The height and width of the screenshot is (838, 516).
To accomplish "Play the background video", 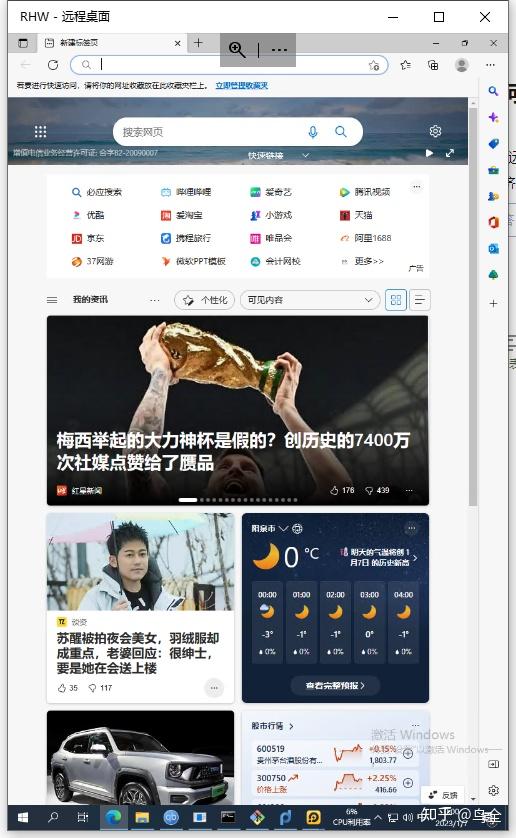I will (429, 153).
